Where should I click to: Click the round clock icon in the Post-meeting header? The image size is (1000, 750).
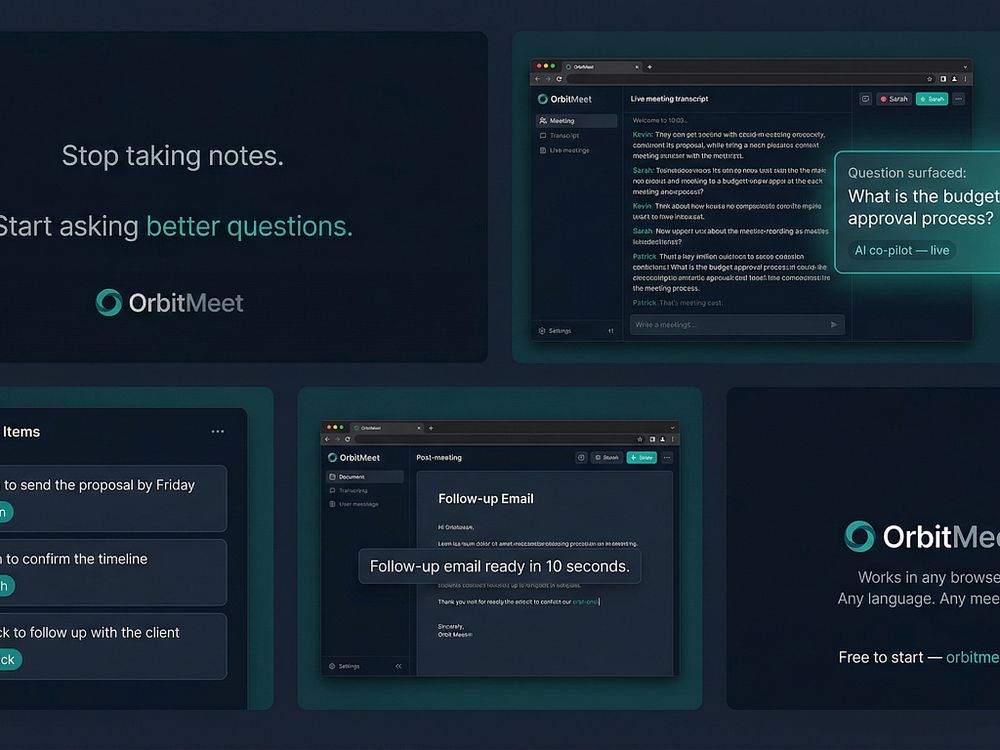coord(581,457)
